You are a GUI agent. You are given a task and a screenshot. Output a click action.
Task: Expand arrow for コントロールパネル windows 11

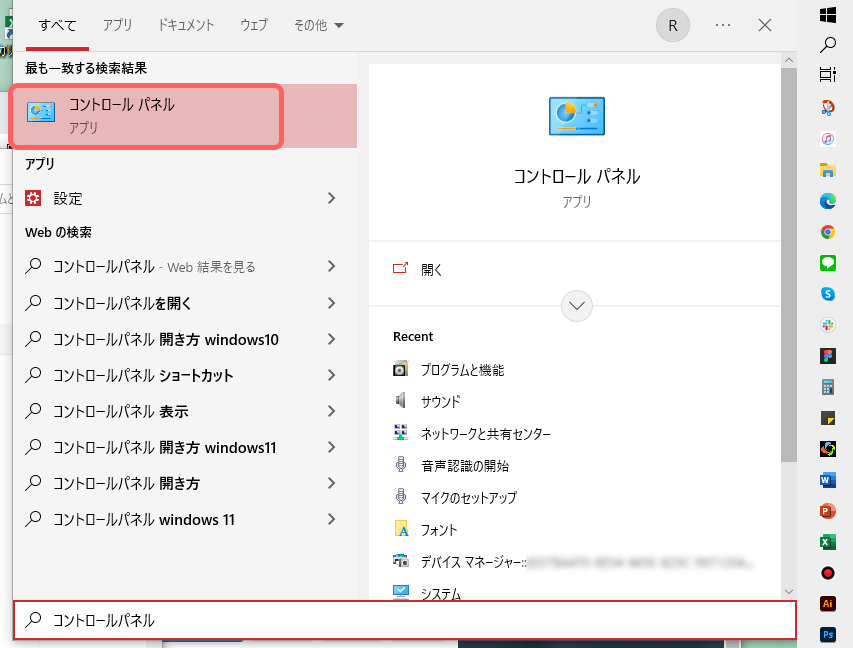[x=332, y=520]
